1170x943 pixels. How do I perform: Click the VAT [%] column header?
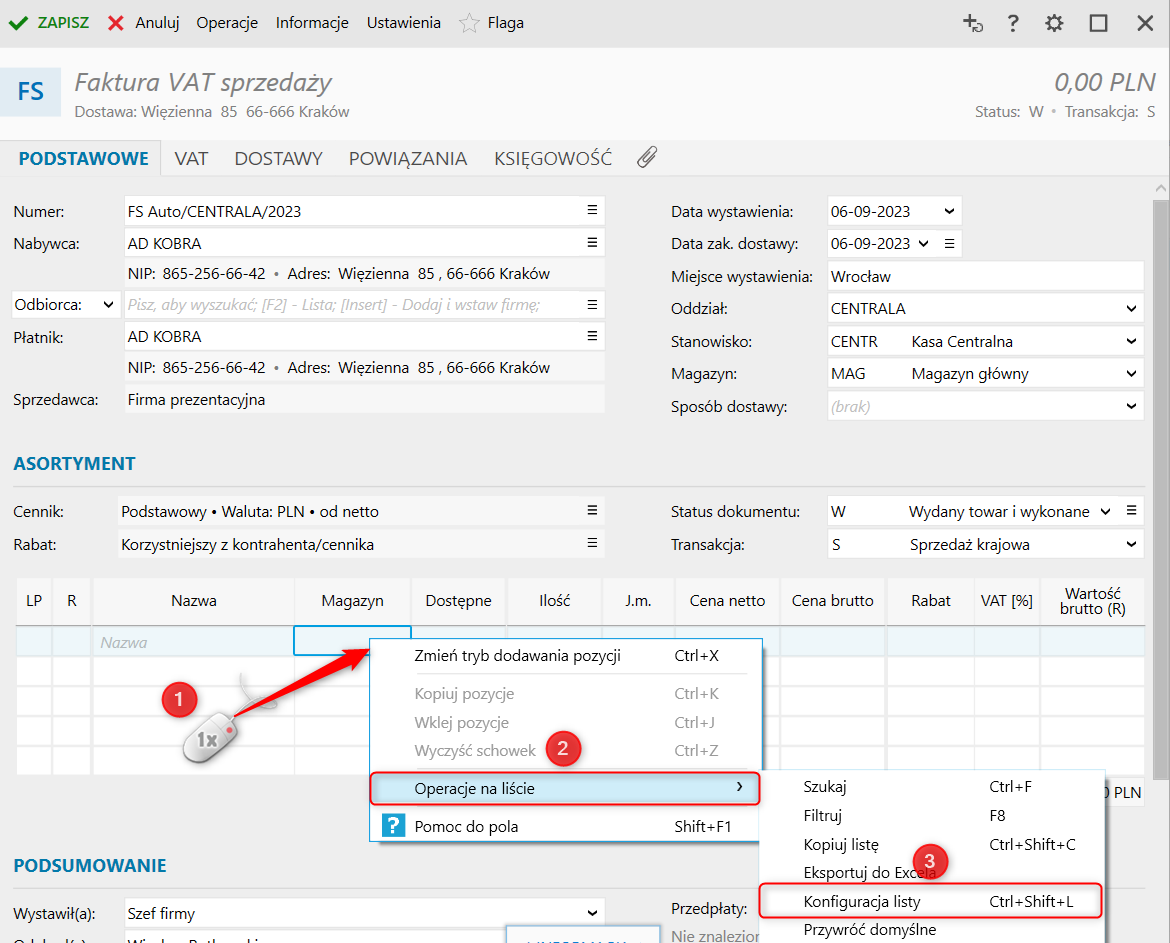pyautogui.click(x=1007, y=601)
